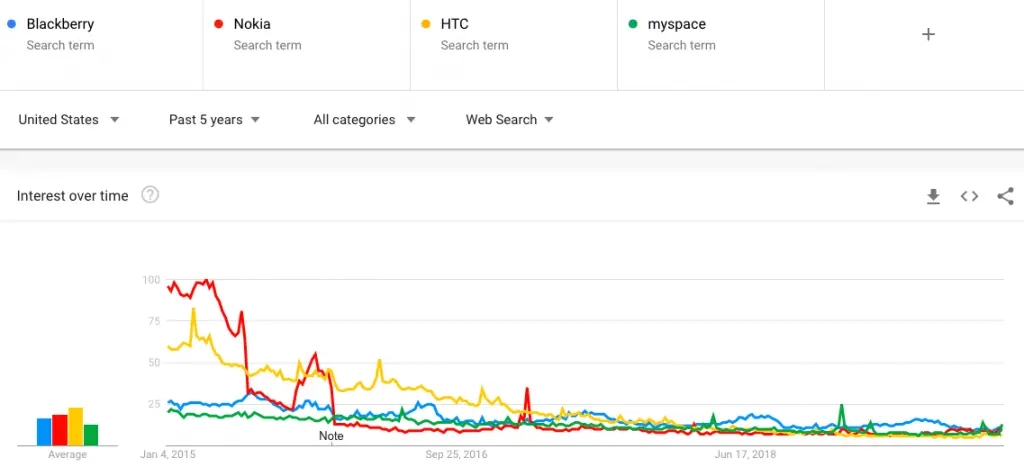1024x476 pixels.
Task: Open the All categories dropdown
Action: (x=364, y=119)
